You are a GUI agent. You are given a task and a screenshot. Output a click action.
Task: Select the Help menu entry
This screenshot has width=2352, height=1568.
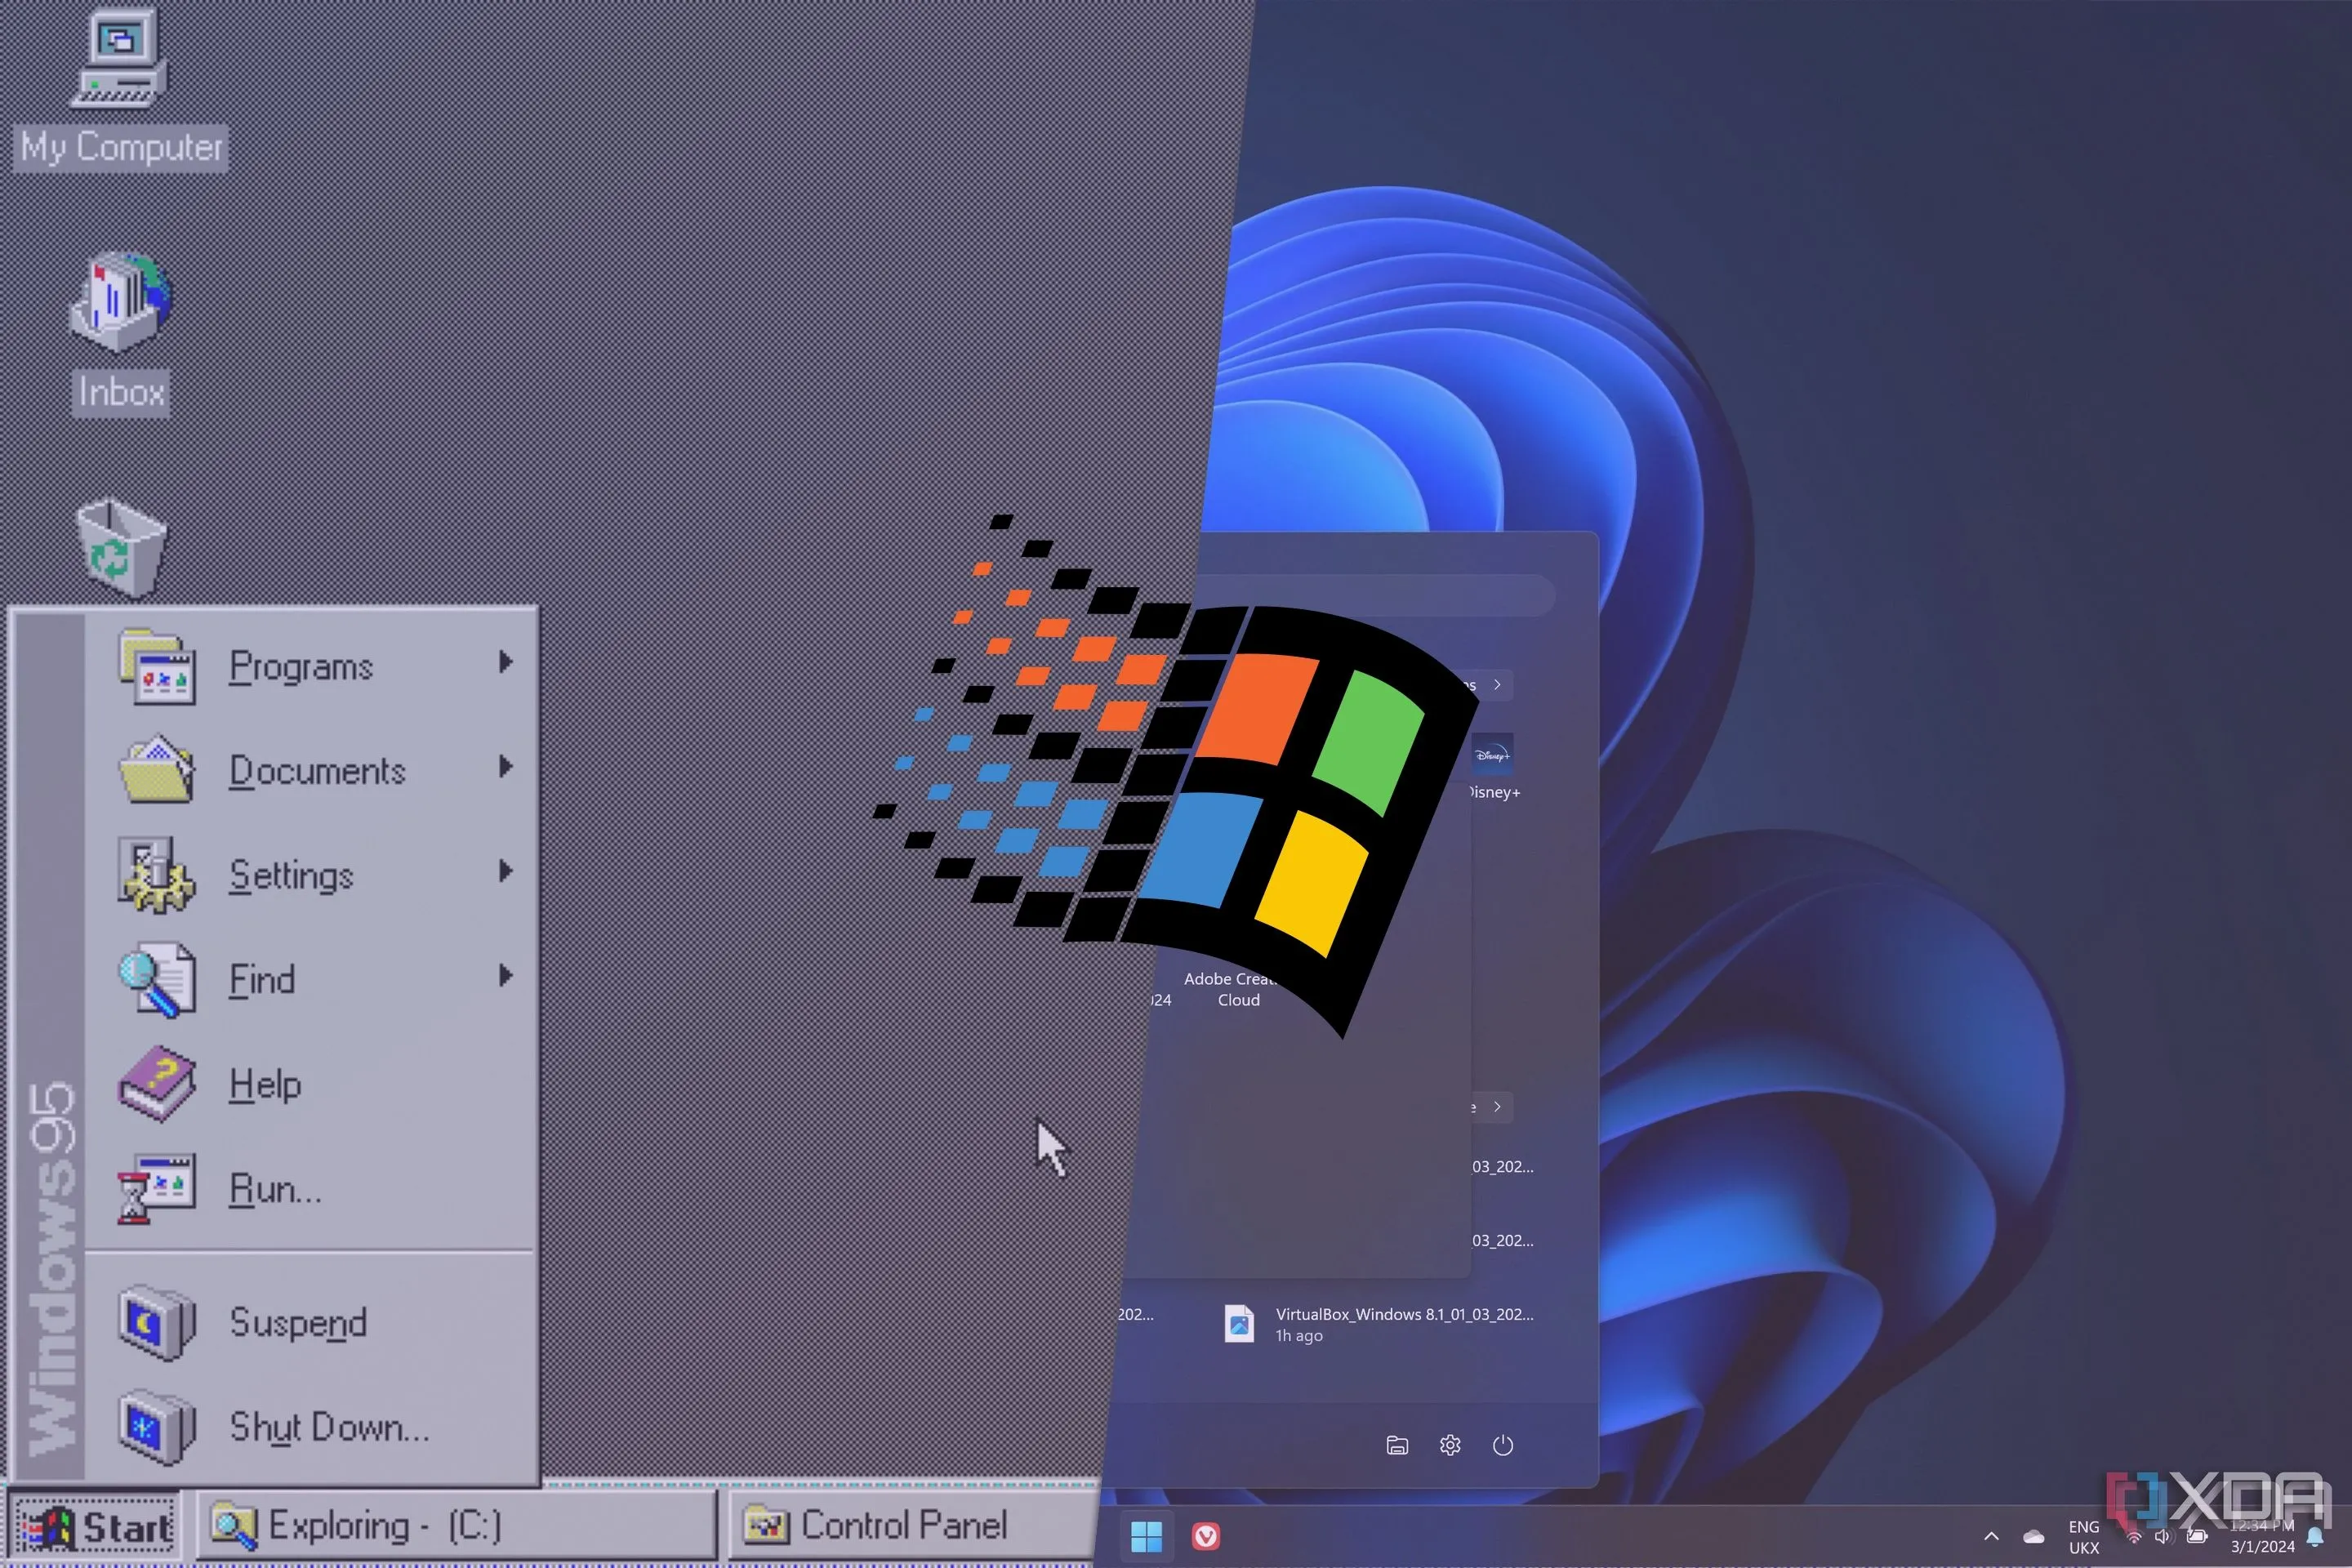pyautogui.click(x=310, y=1084)
